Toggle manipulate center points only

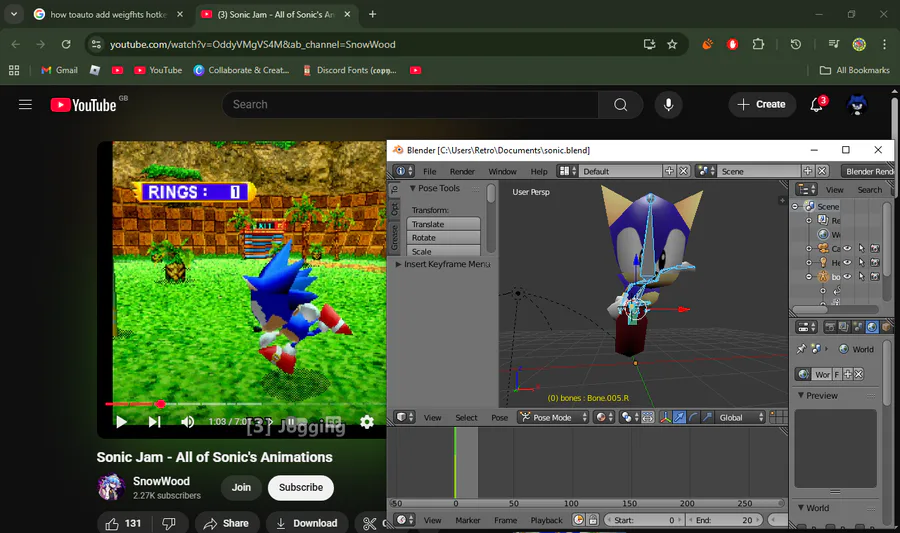click(x=647, y=417)
